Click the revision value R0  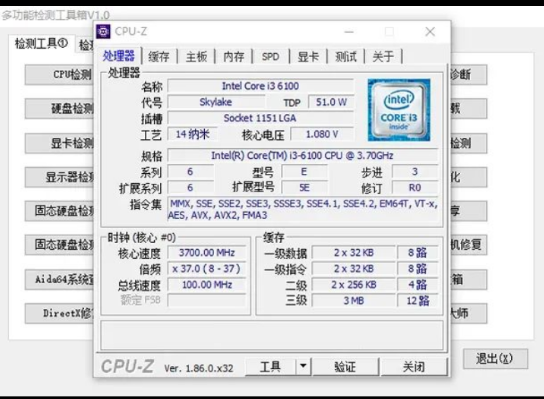click(x=415, y=188)
